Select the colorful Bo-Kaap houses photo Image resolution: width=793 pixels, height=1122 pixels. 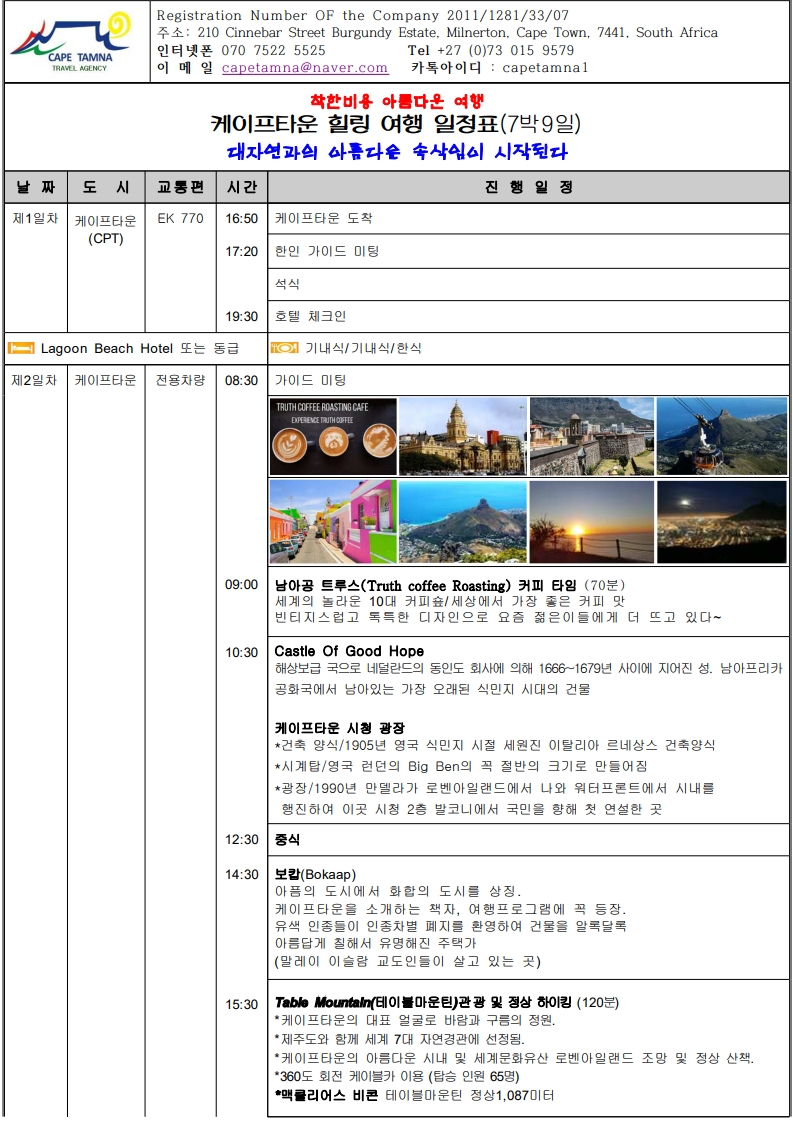pos(333,522)
